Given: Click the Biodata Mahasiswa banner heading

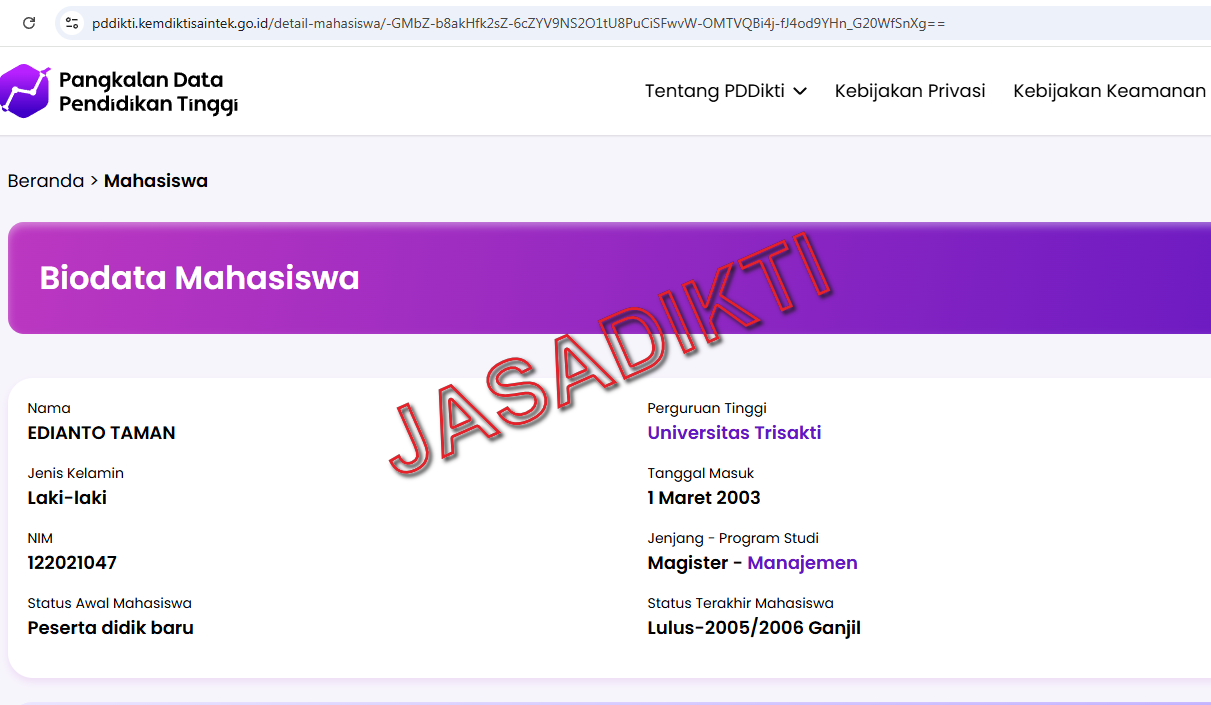Looking at the screenshot, I should coord(199,278).
